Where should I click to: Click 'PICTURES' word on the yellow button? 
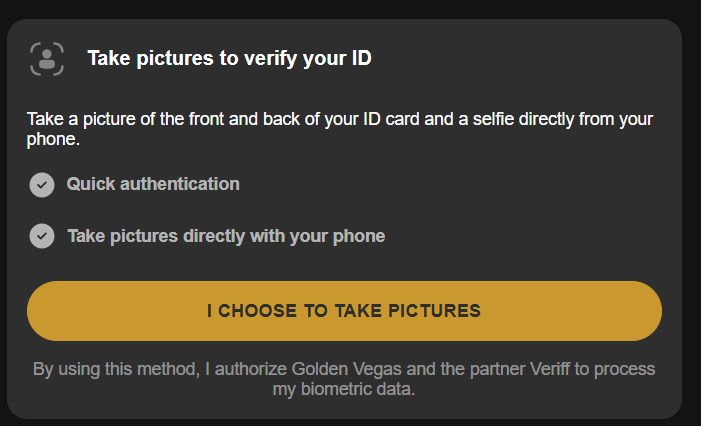click(x=434, y=311)
